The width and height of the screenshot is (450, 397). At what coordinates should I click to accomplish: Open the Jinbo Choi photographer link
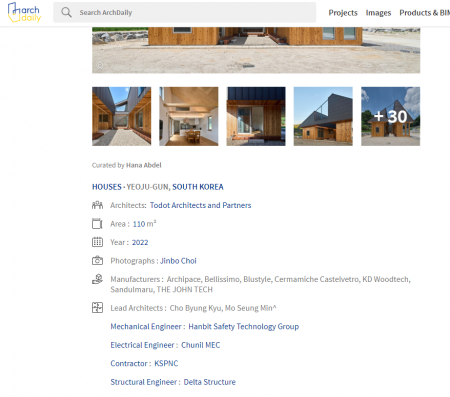point(178,261)
